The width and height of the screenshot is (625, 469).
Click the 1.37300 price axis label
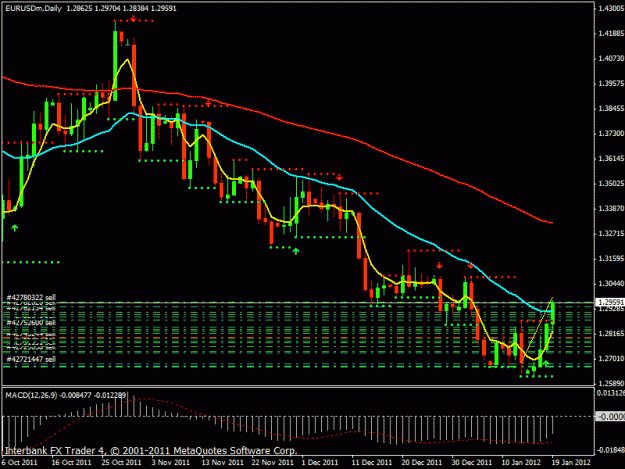tap(611, 133)
